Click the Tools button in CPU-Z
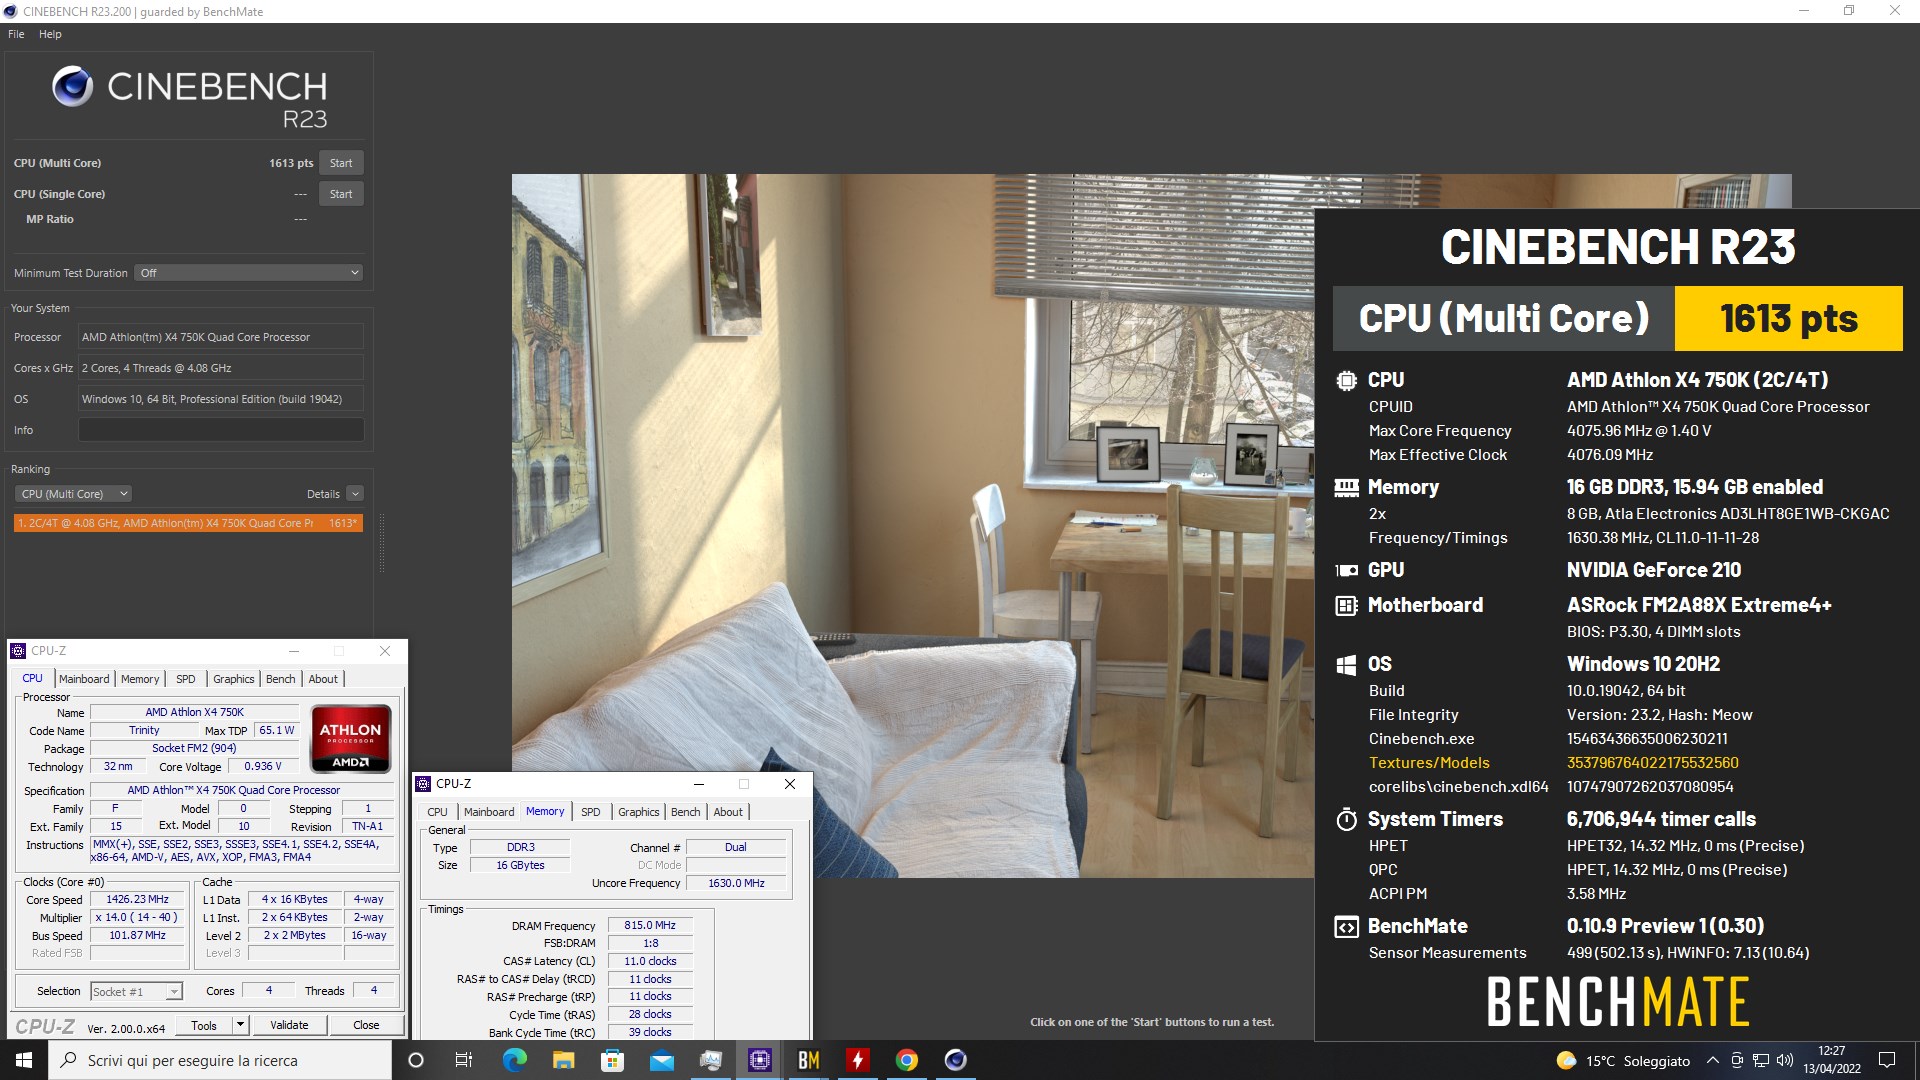The height and width of the screenshot is (1080, 1920). [204, 1025]
